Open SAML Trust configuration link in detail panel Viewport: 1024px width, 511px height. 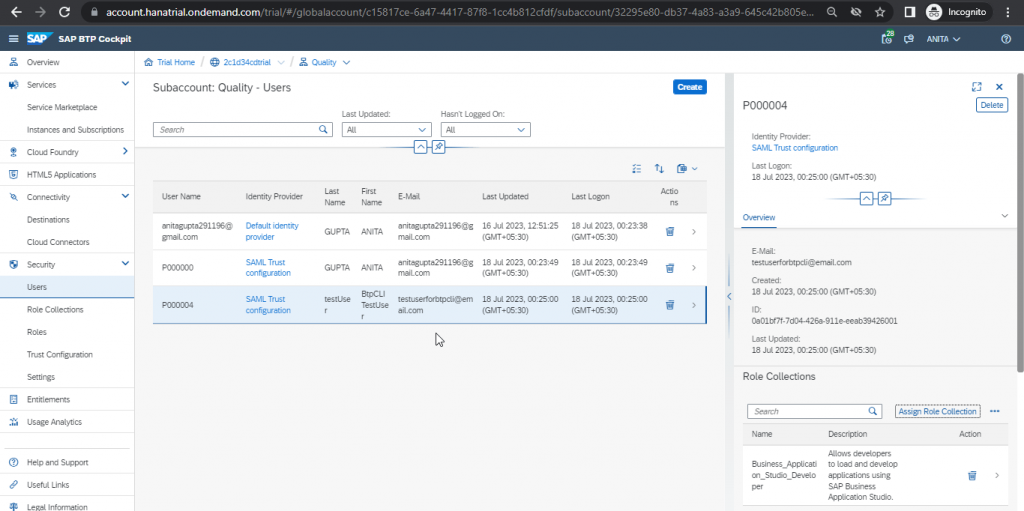point(795,148)
